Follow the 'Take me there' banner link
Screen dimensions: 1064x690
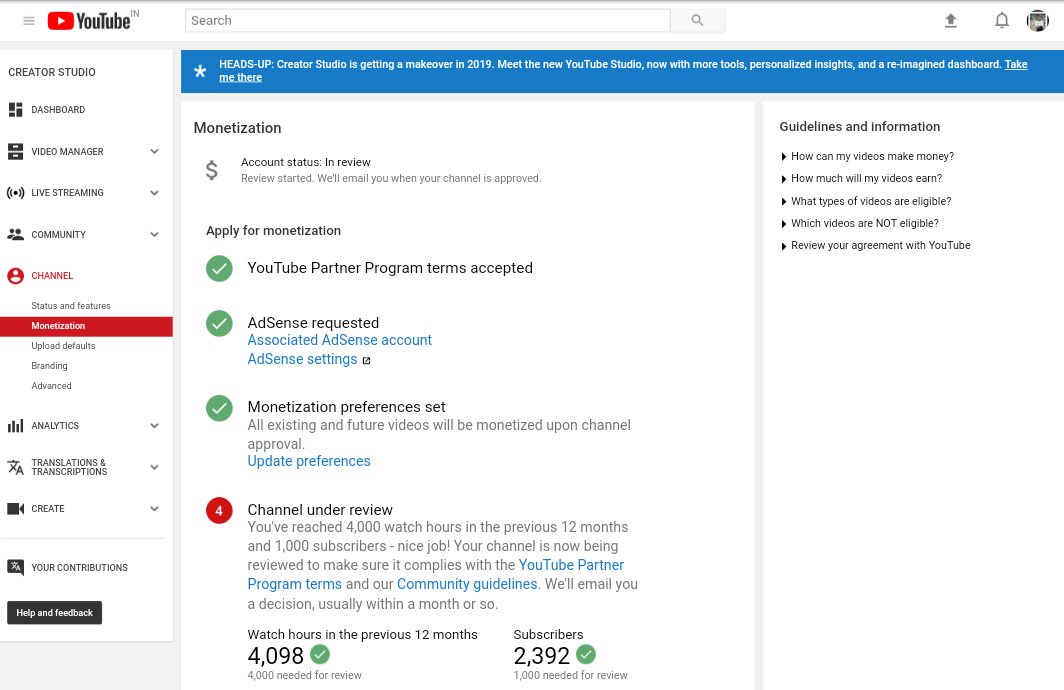pos(1016,64)
